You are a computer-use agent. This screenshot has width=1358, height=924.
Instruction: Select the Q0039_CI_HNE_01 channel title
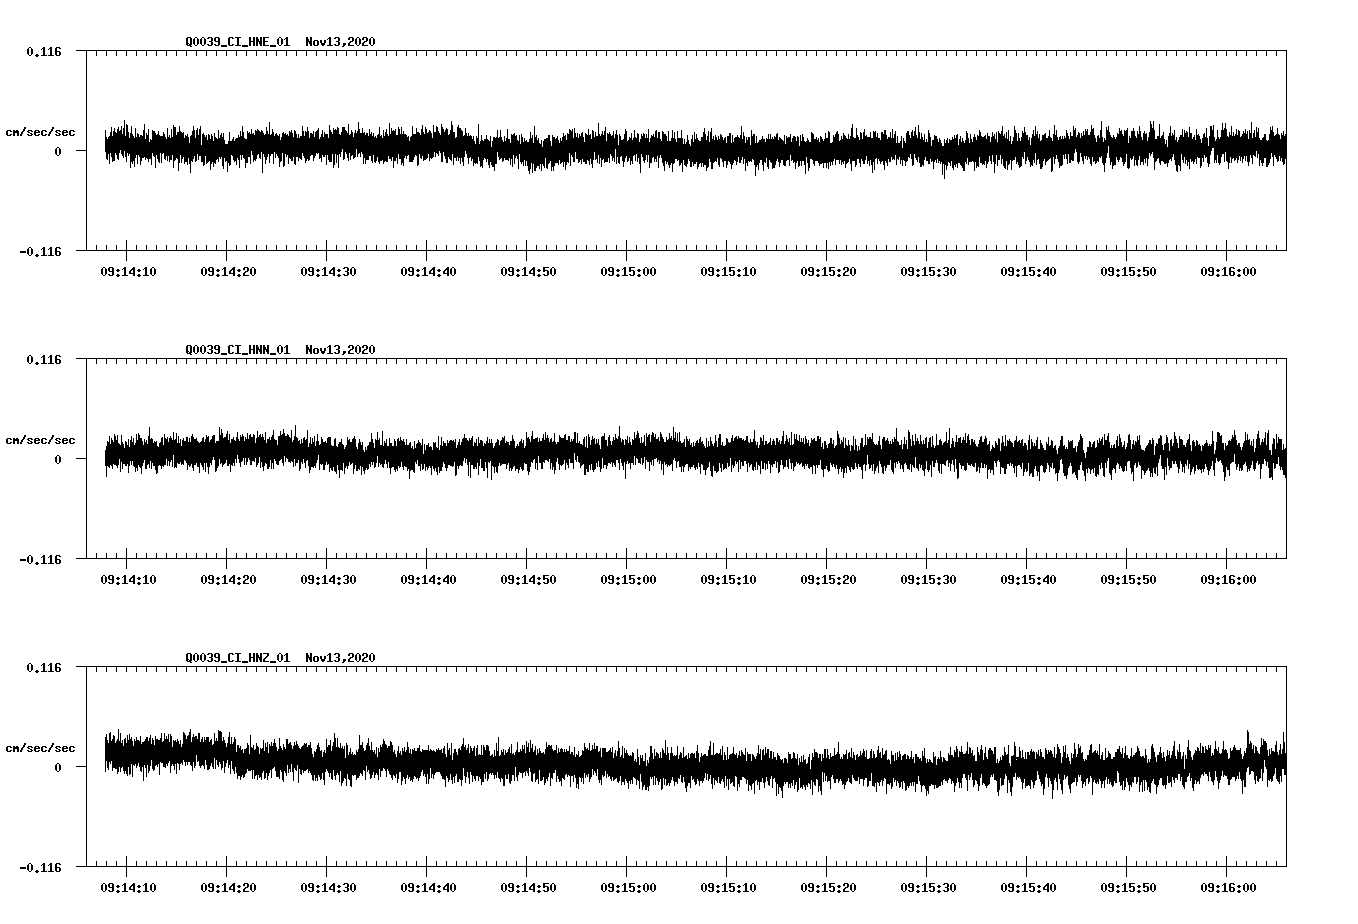tap(236, 42)
